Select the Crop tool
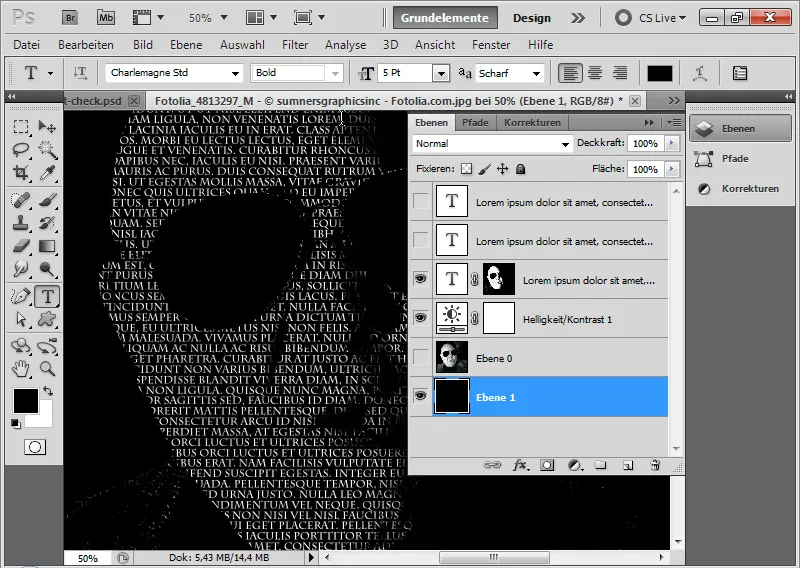This screenshot has height=568, width=800. [x=21, y=173]
